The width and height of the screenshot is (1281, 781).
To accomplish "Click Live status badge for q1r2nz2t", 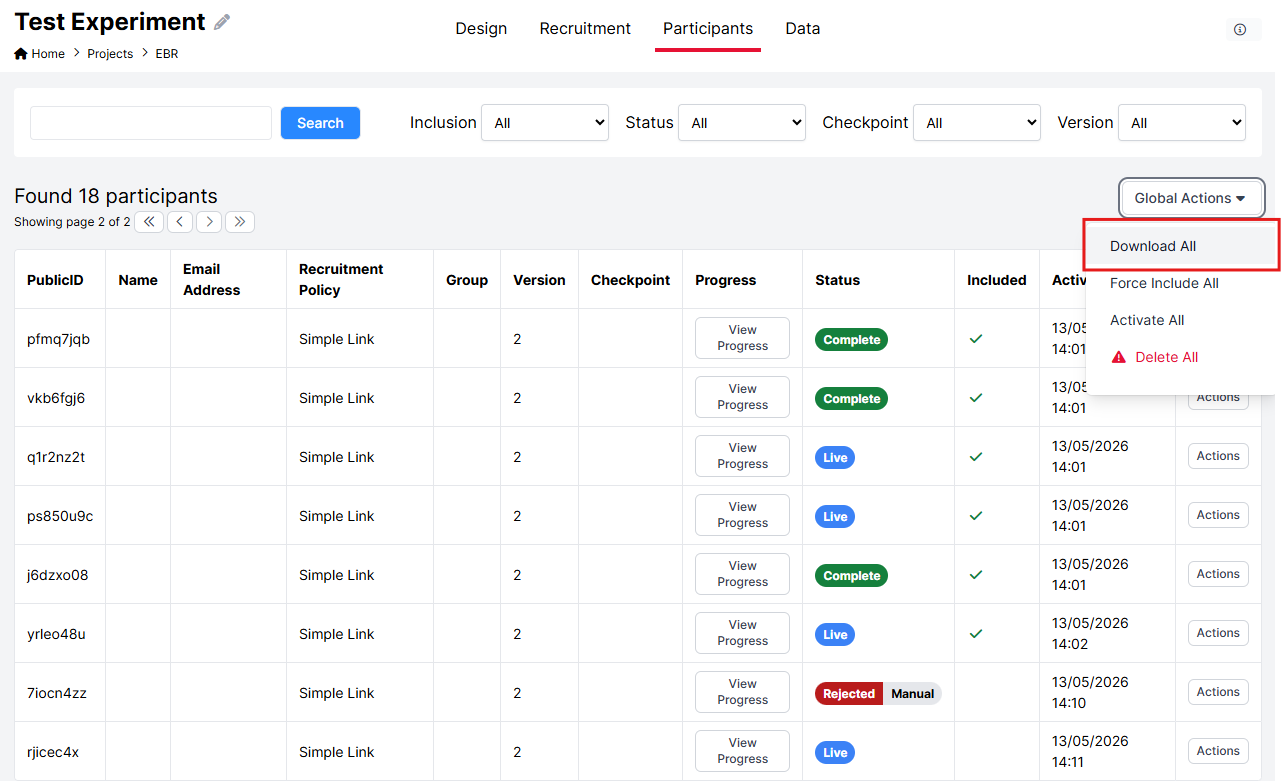I will (835, 458).
